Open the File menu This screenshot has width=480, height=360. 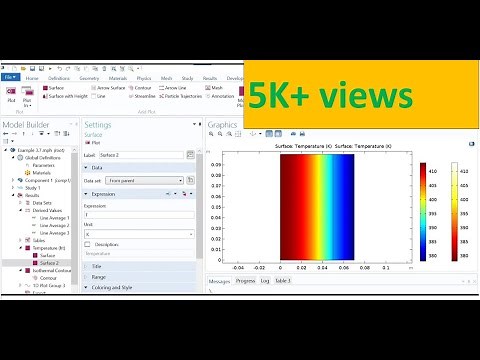pos(11,77)
